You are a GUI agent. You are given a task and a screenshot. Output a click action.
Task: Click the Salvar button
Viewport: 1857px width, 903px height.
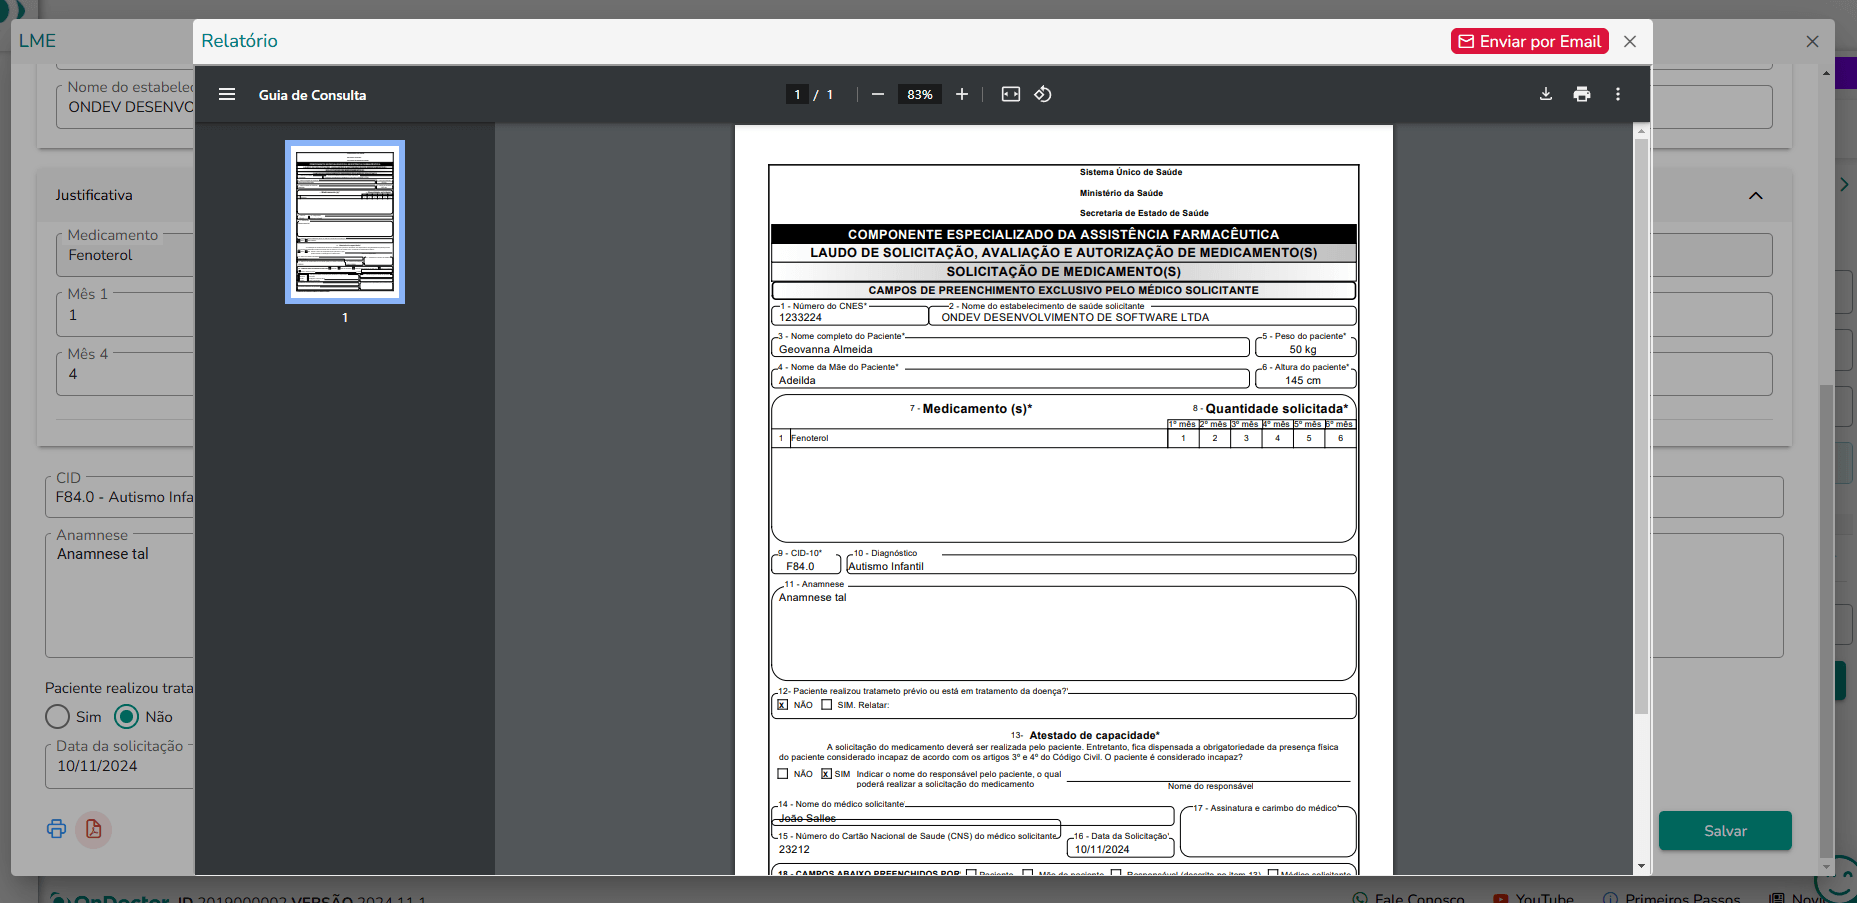tap(1725, 831)
